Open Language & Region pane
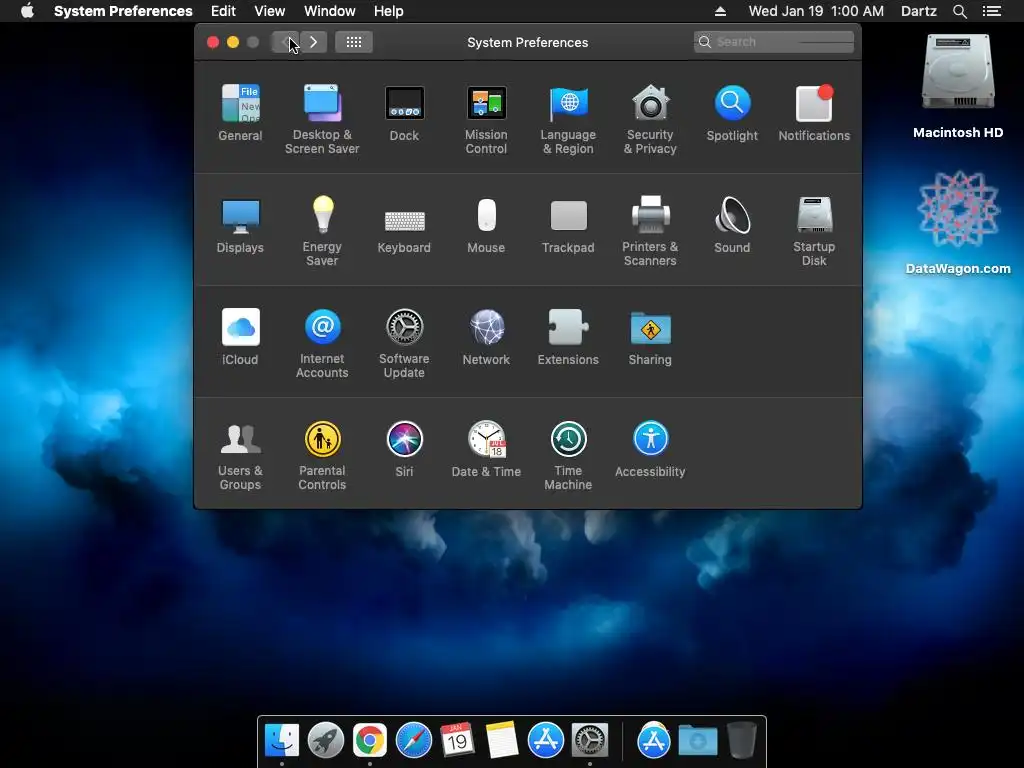 (x=568, y=119)
